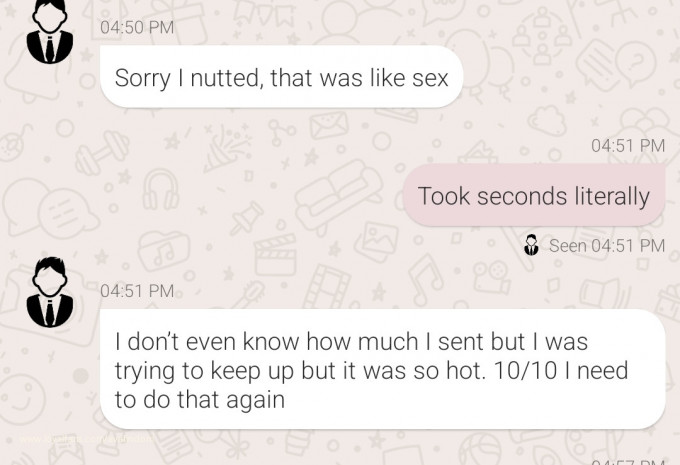
Task: Click the 04:51 PM timestamp above the sent message
Action: coord(627,146)
